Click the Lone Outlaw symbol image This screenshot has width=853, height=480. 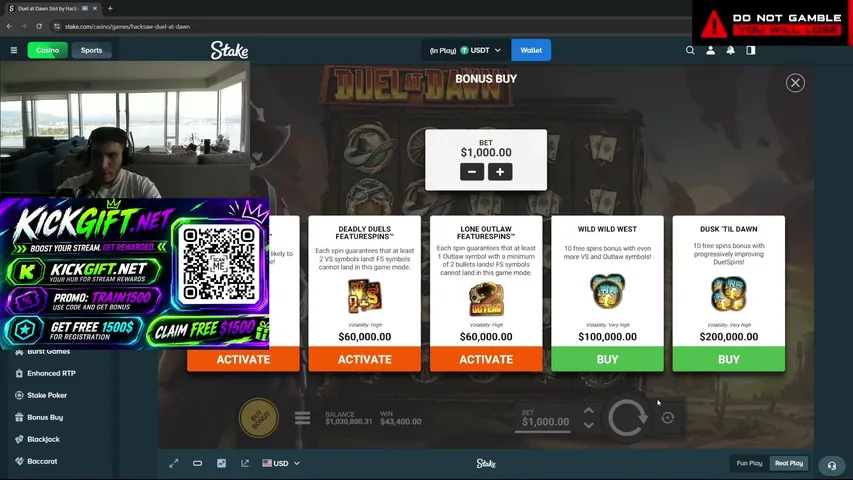(x=486, y=299)
